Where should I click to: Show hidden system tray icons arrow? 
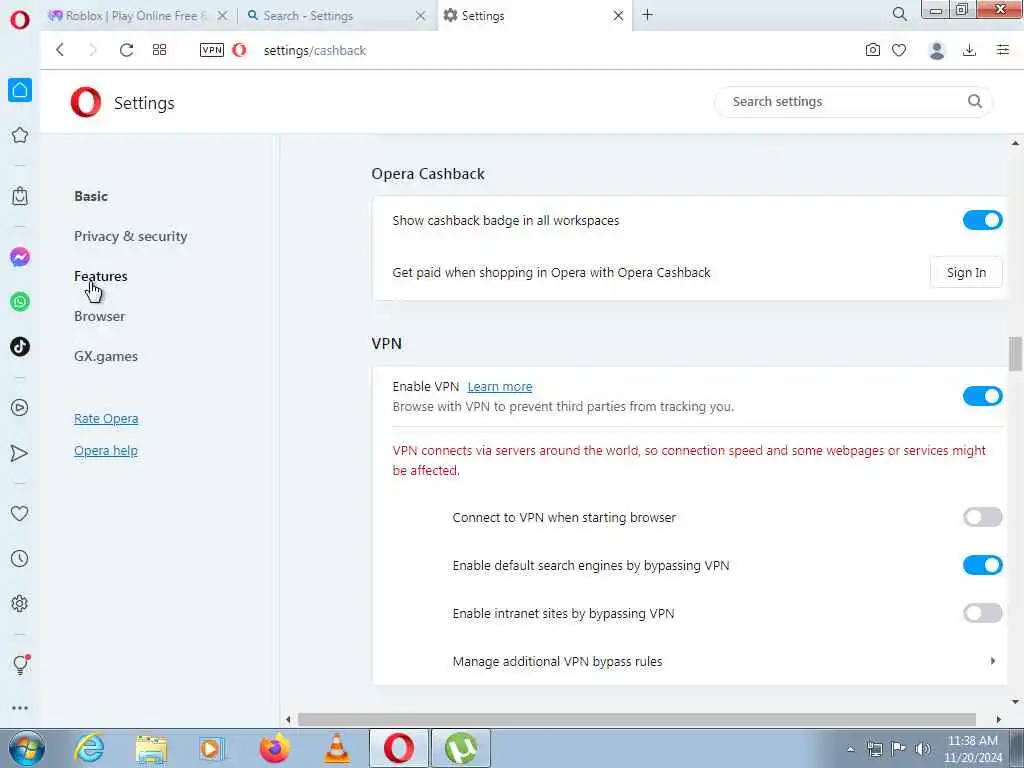click(x=850, y=749)
